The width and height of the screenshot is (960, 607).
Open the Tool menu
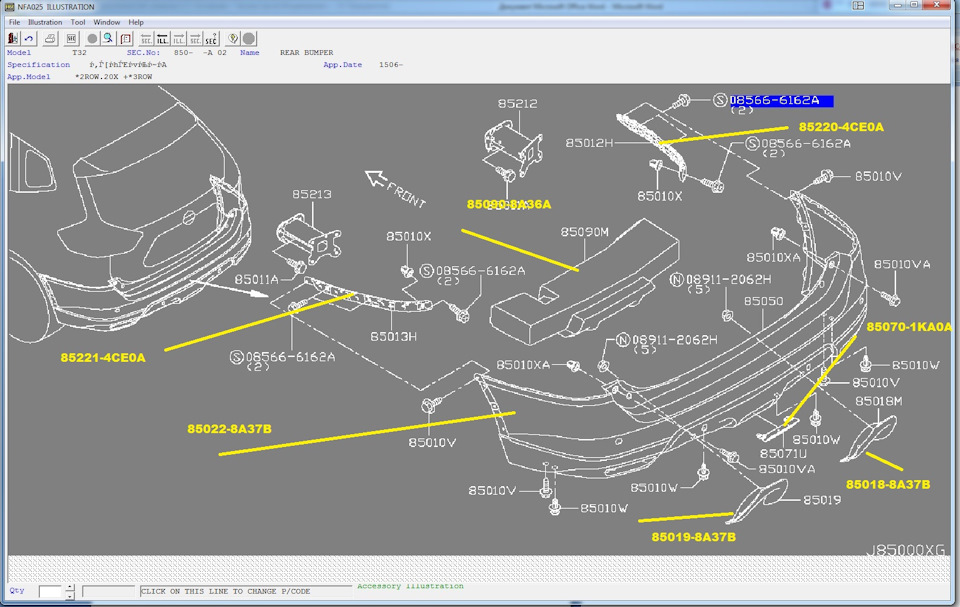point(78,22)
